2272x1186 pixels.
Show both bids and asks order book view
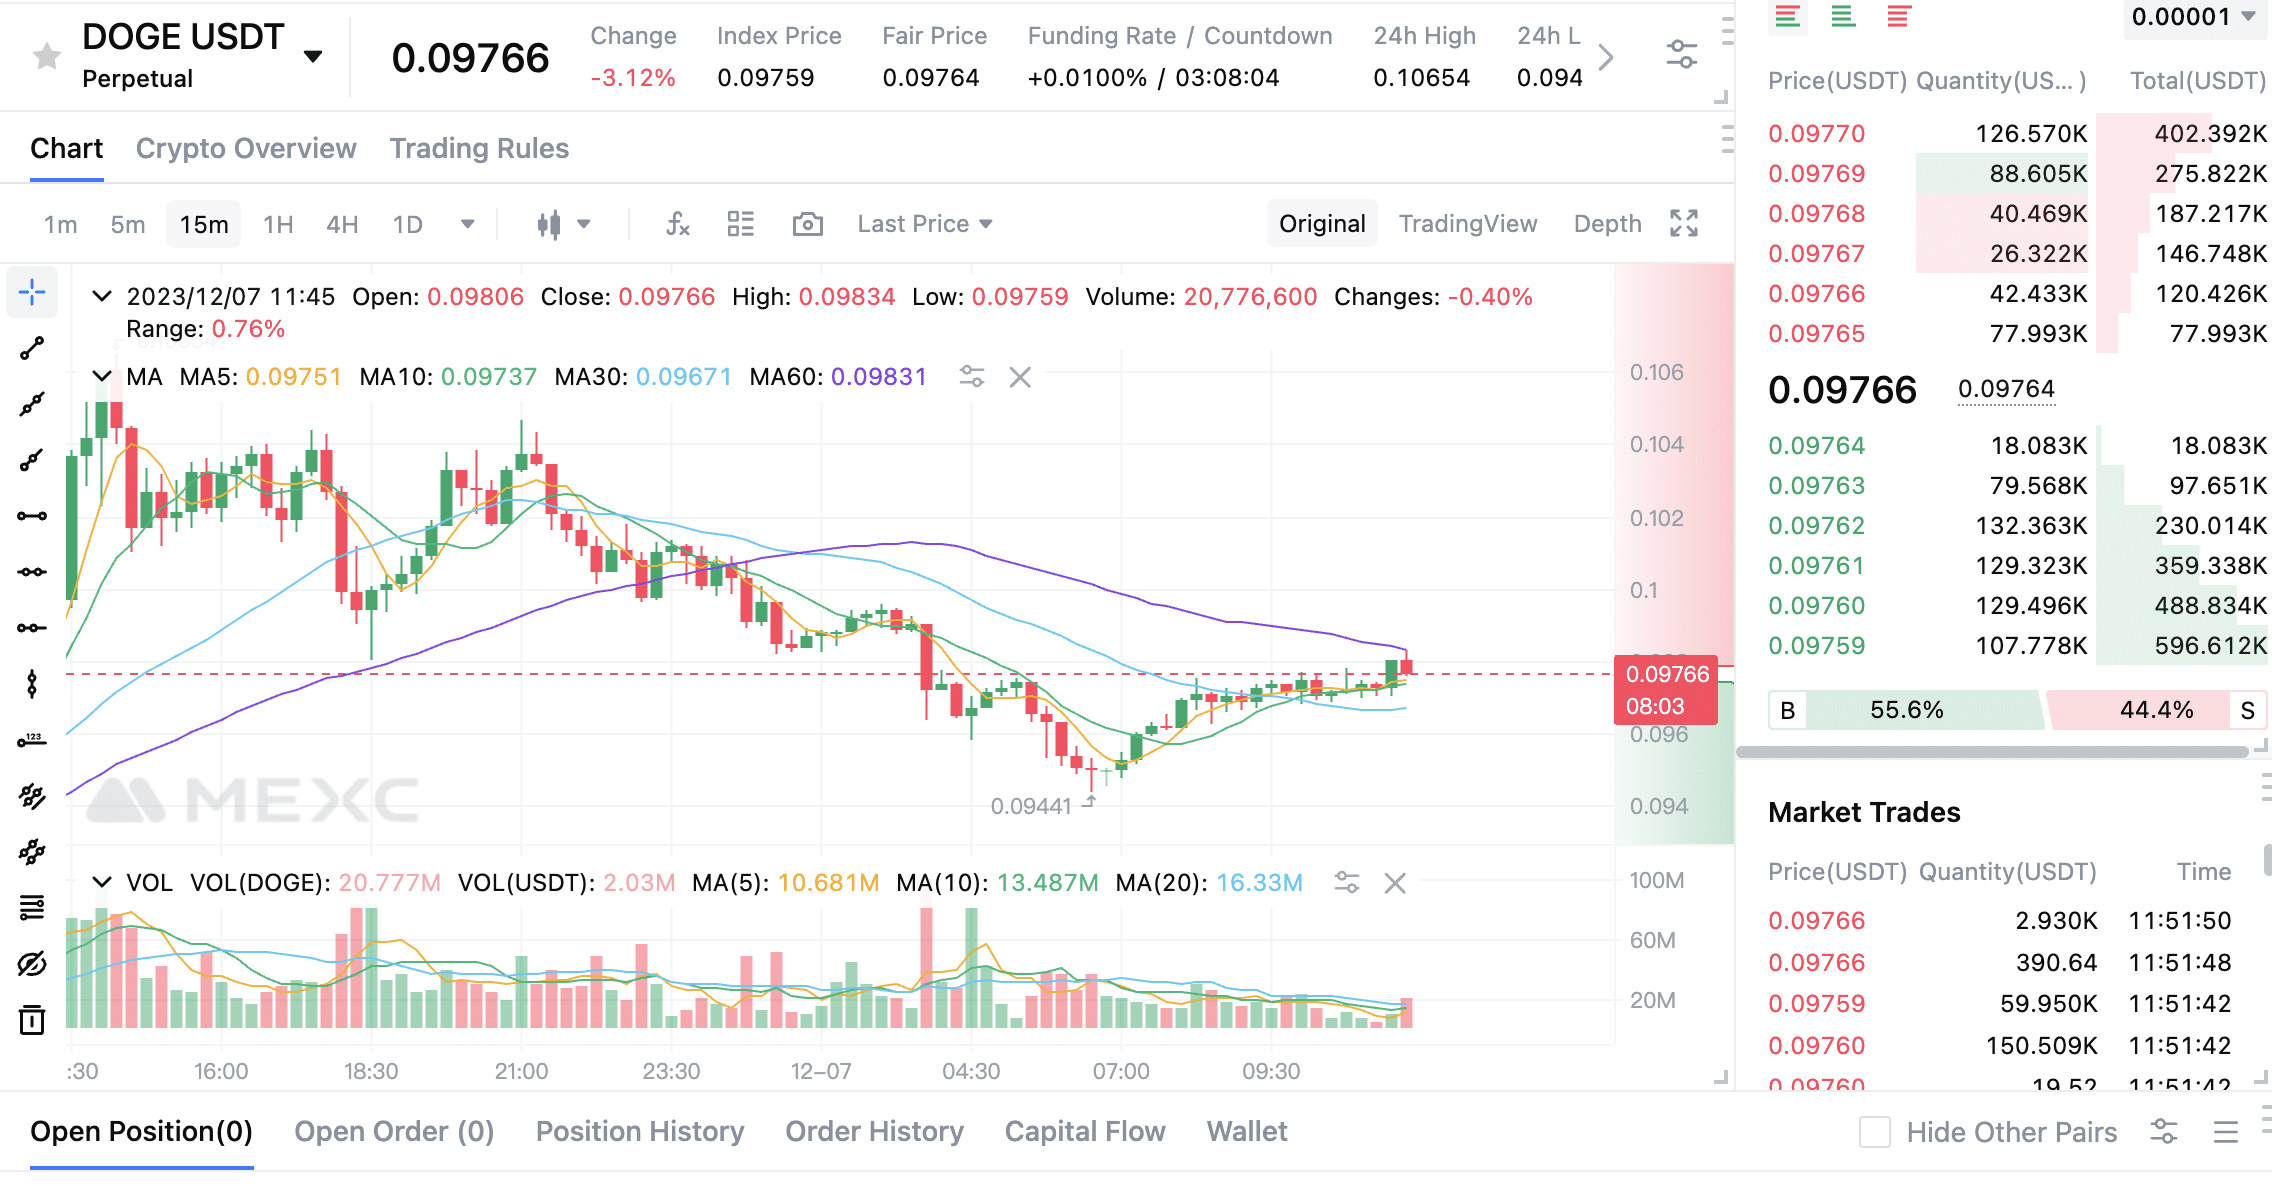(1788, 16)
